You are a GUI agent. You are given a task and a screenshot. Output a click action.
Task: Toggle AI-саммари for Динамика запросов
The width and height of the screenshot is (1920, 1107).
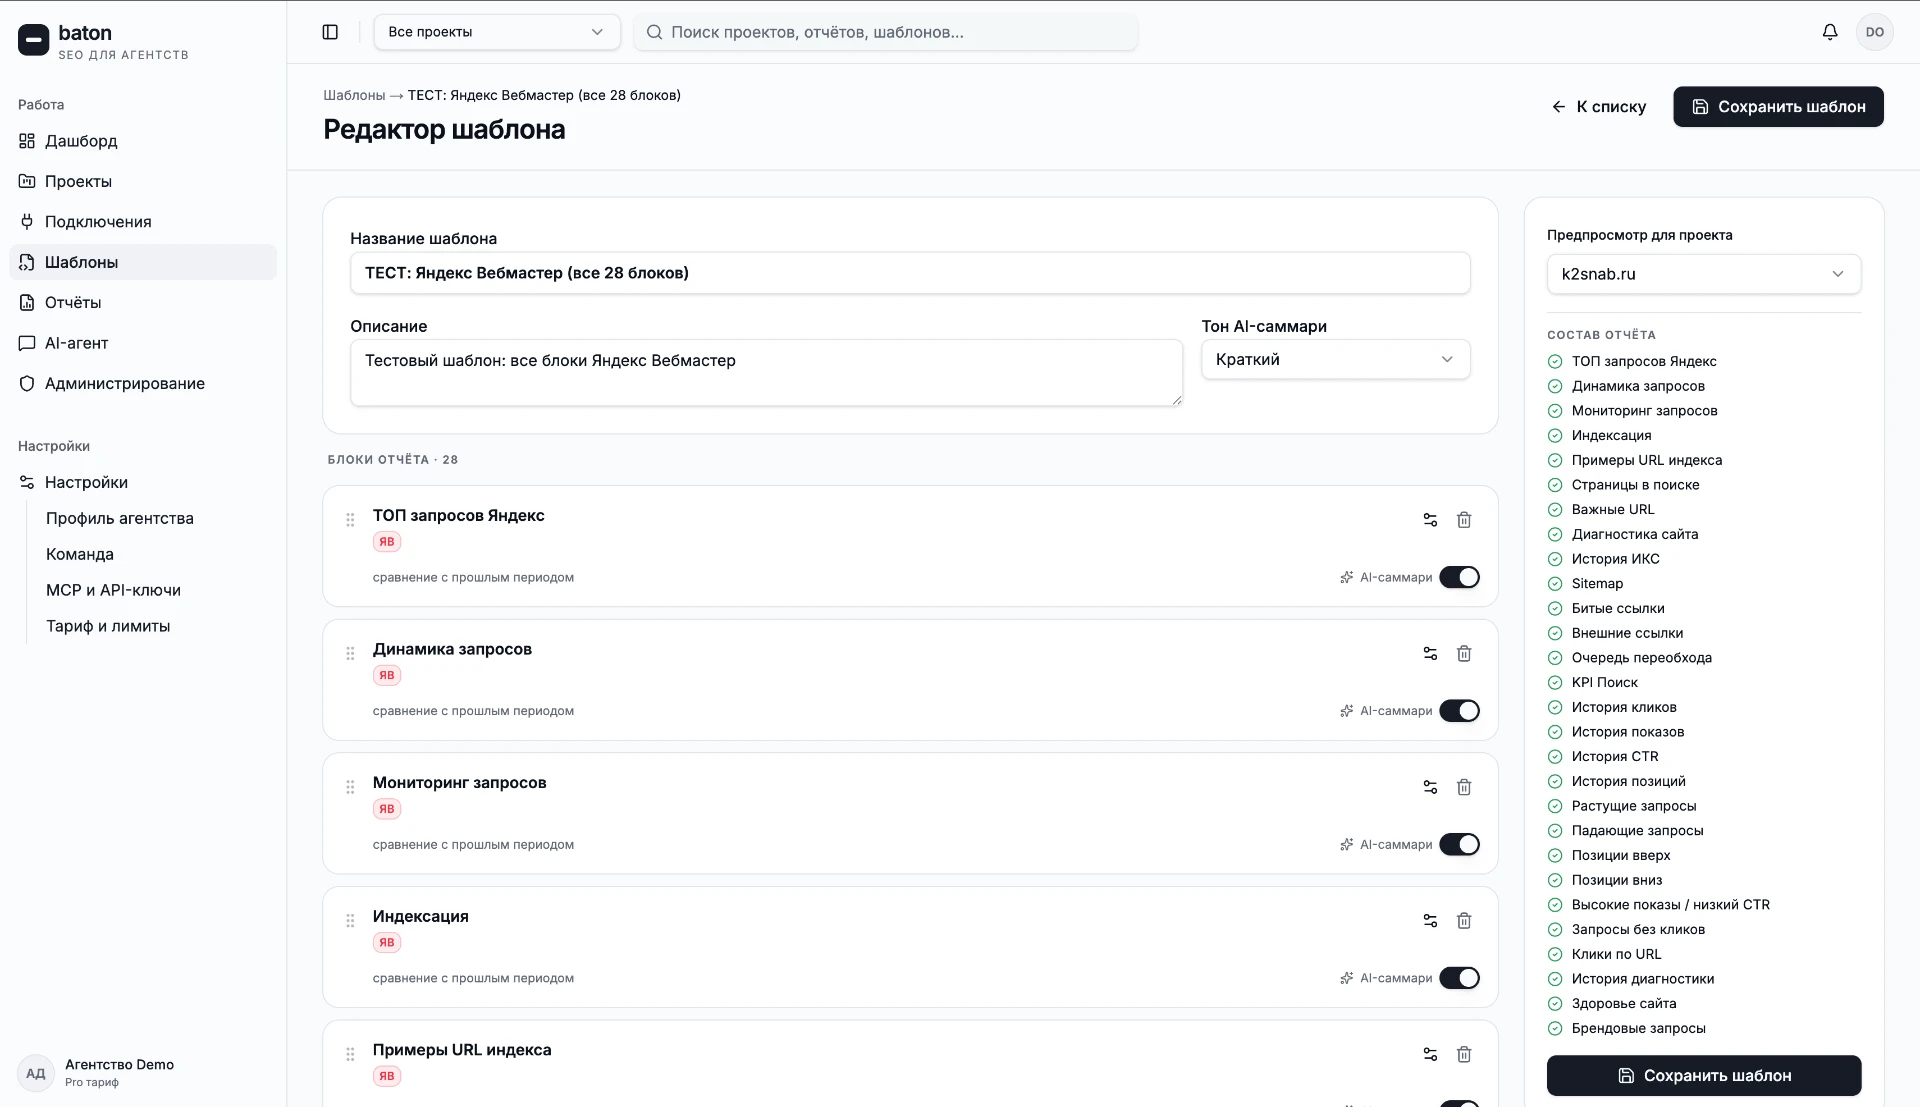pyautogui.click(x=1459, y=711)
